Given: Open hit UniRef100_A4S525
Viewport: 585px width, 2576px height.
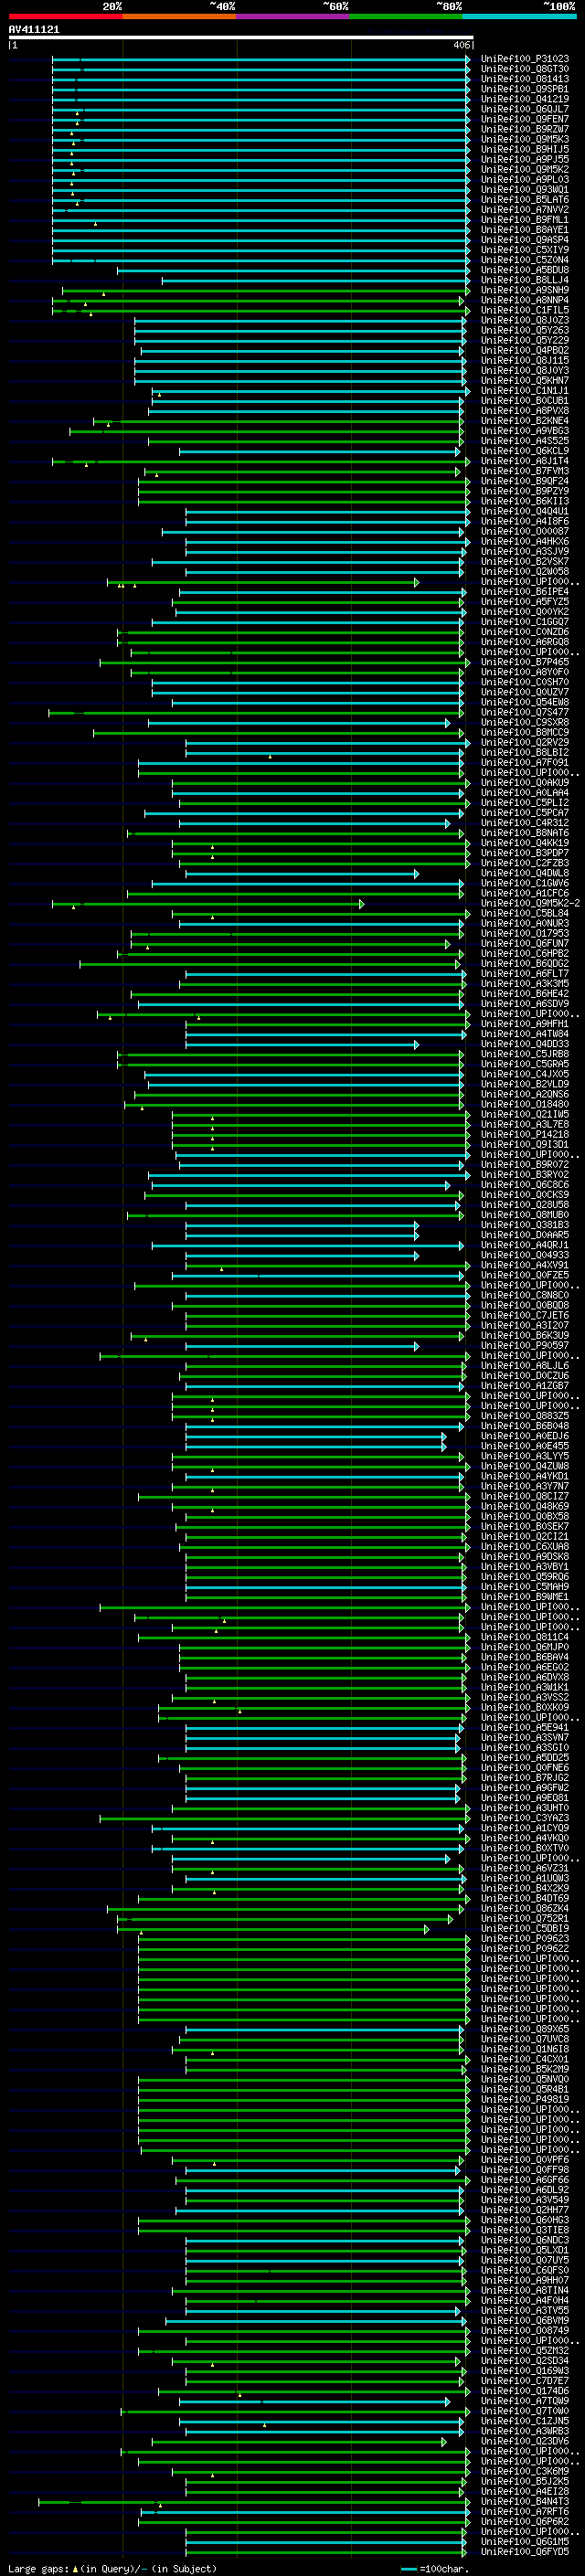Looking at the screenshot, I should [524, 441].
